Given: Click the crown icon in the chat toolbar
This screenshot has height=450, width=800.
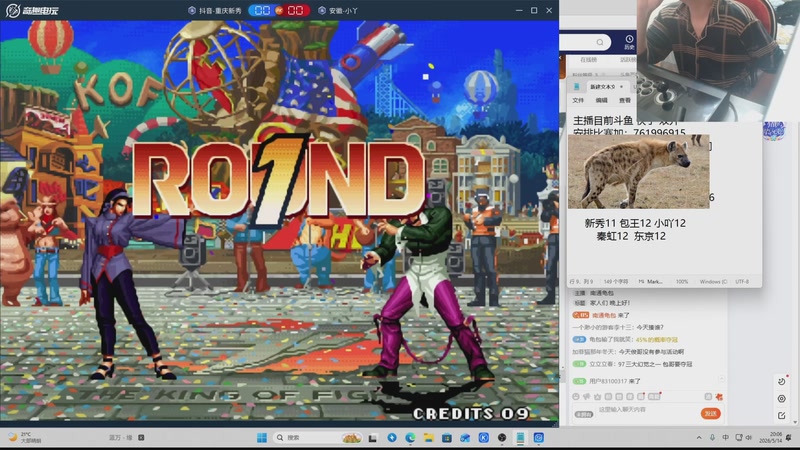Looking at the screenshot, I should 597,396.
